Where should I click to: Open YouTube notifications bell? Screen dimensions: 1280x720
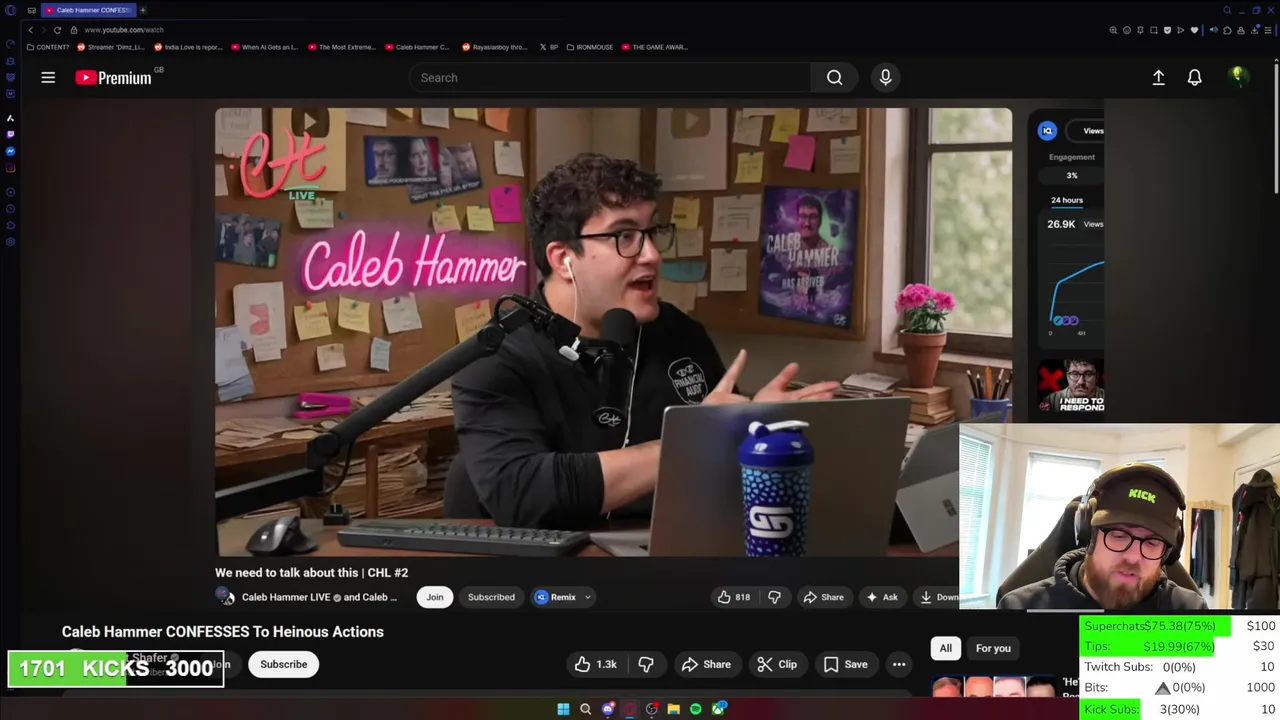[1194, 77]
